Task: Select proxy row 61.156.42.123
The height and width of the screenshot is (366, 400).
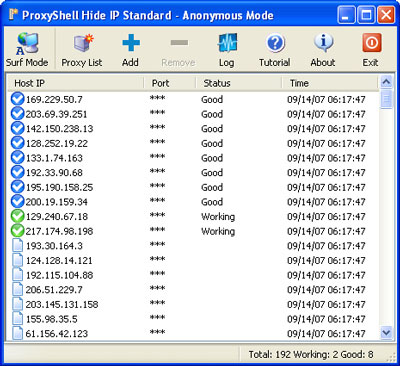Action: click(x=193, y=333)
